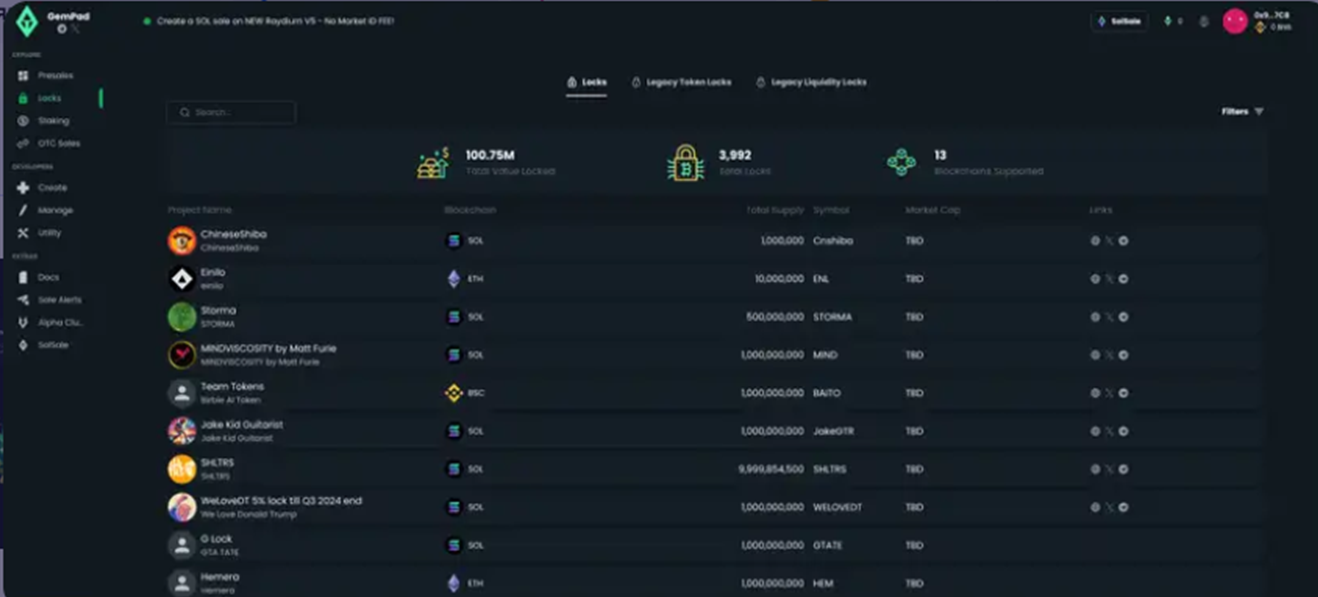Click the STORMA symbol cell
Viewport: 1318px width, 597px height.
[833, 317]
